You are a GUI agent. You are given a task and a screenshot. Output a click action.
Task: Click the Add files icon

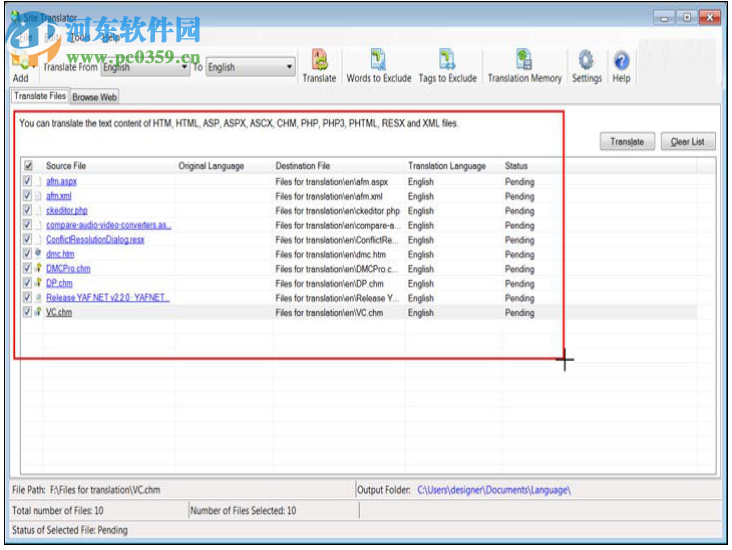tap(21, 68)
